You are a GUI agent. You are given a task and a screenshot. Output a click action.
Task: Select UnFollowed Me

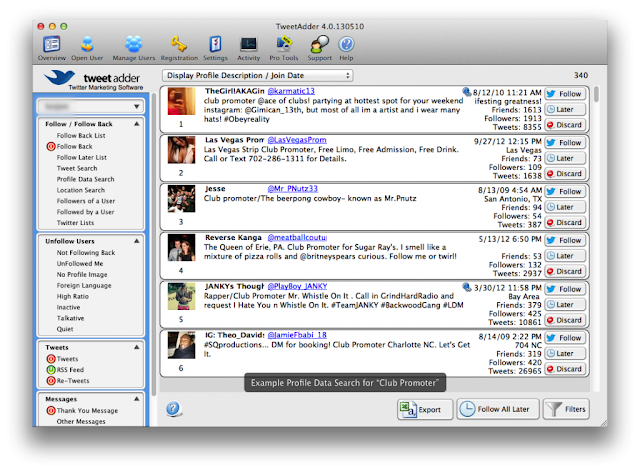point(80,263)
